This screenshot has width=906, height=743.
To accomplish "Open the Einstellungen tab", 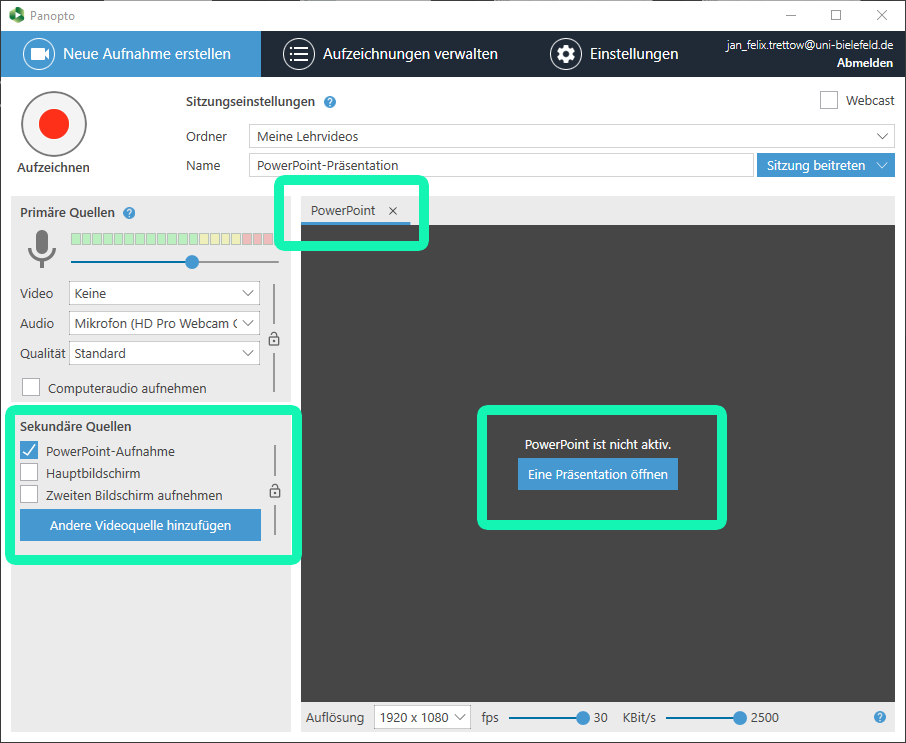I will coord(614,54).
